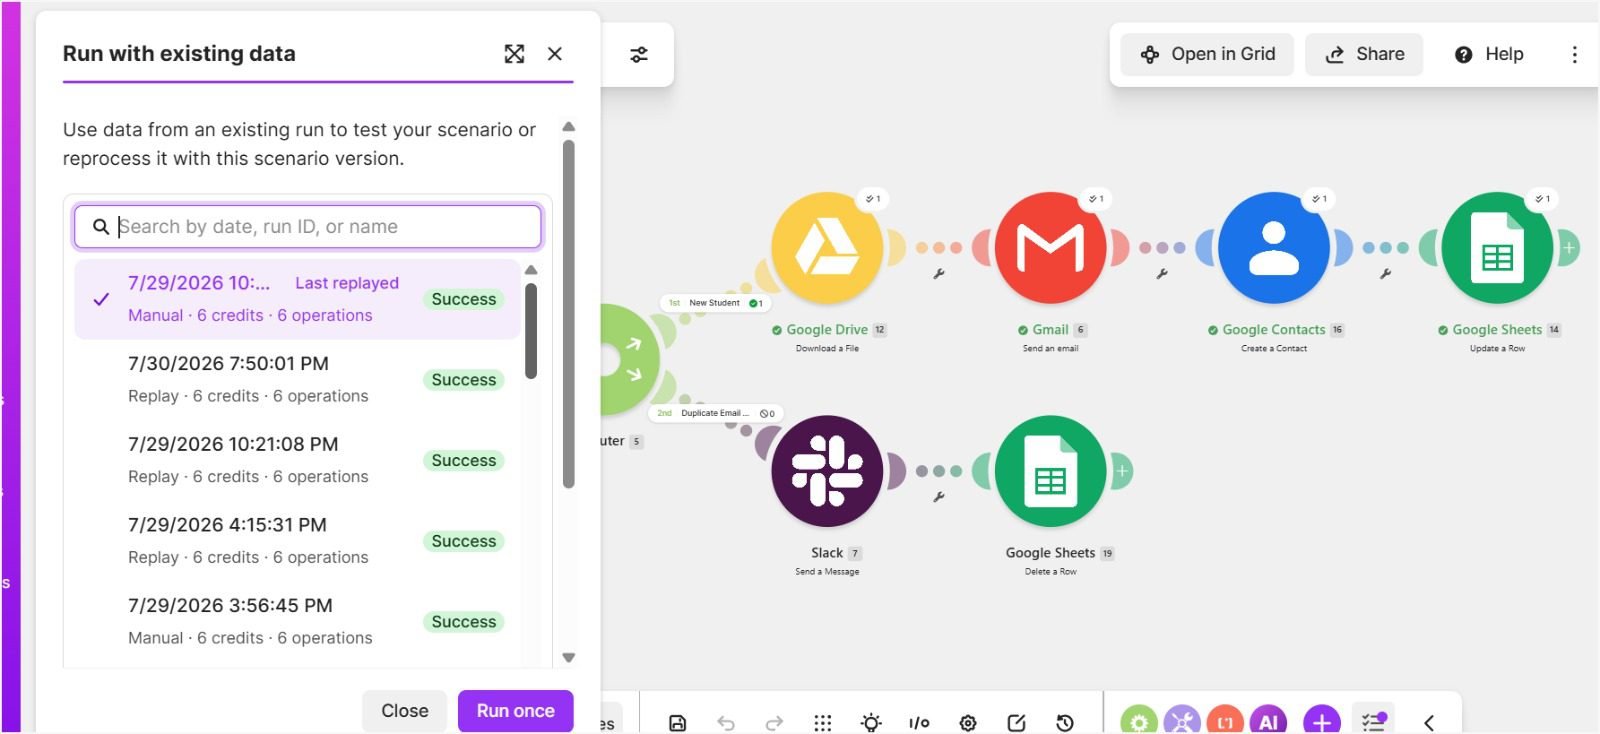Collapse toolbar with left chevron
The width and height of the screenshot is (1600, 734).
click(1429, 722)
